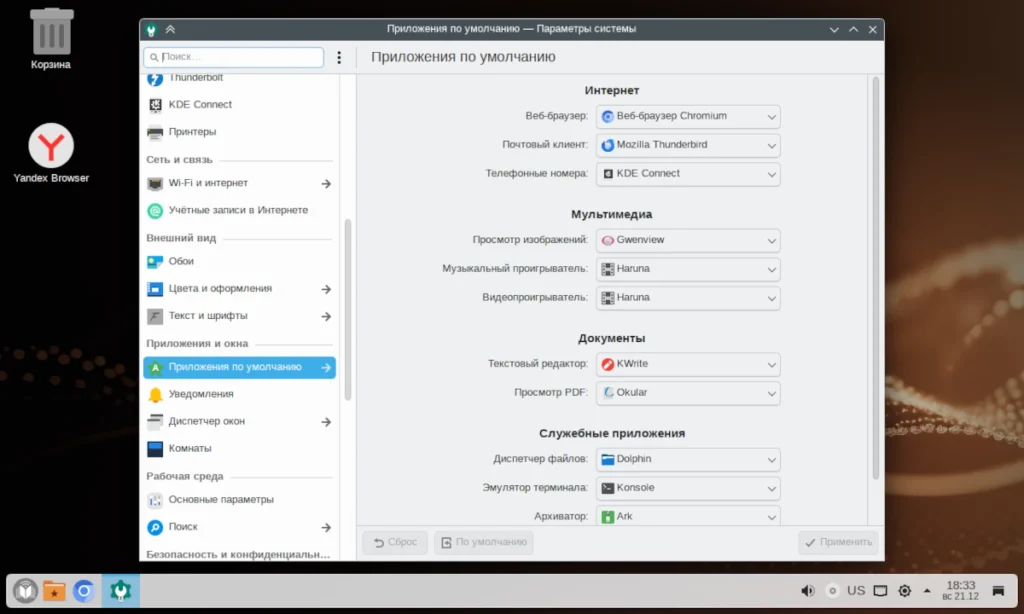Open the Телефонные номера dropdown
Screen dimensions: 1024x614
click(688, 174)
